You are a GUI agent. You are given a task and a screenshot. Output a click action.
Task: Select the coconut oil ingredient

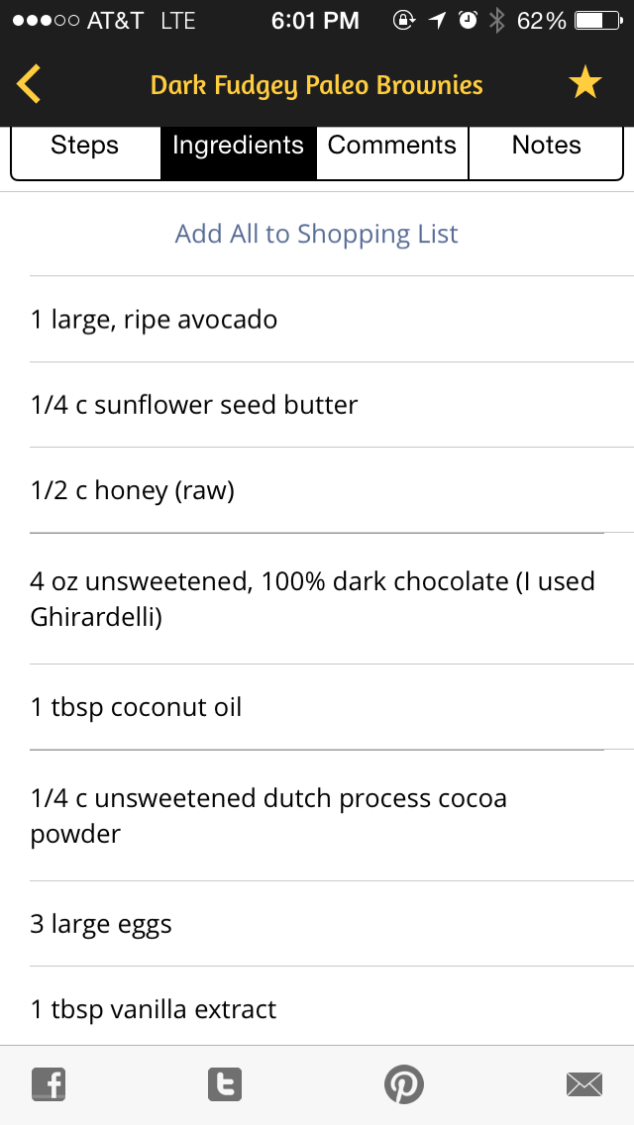click(x=317, y=707)
